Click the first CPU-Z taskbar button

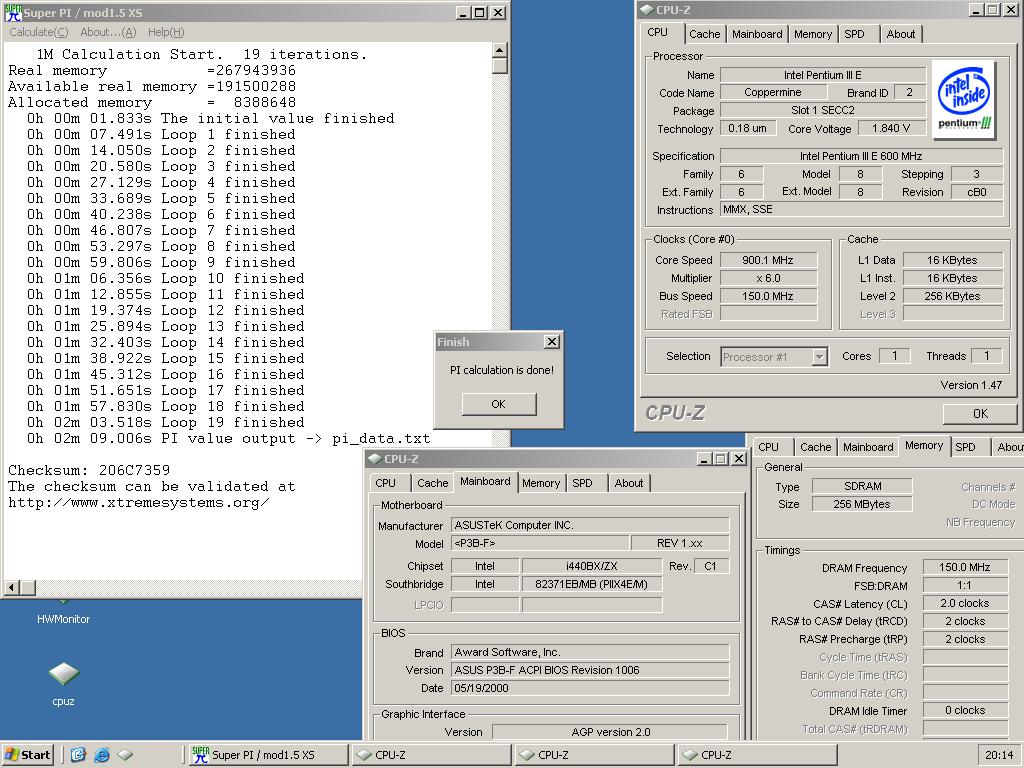tap(431, 755)
